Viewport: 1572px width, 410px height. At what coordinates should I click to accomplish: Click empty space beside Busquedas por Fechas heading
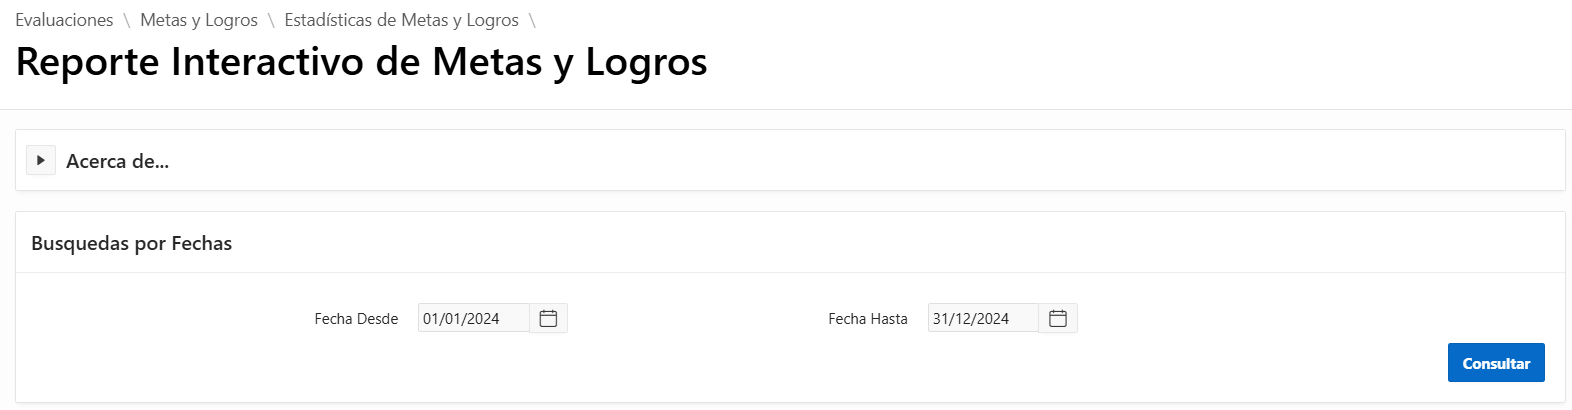[800, 243]
